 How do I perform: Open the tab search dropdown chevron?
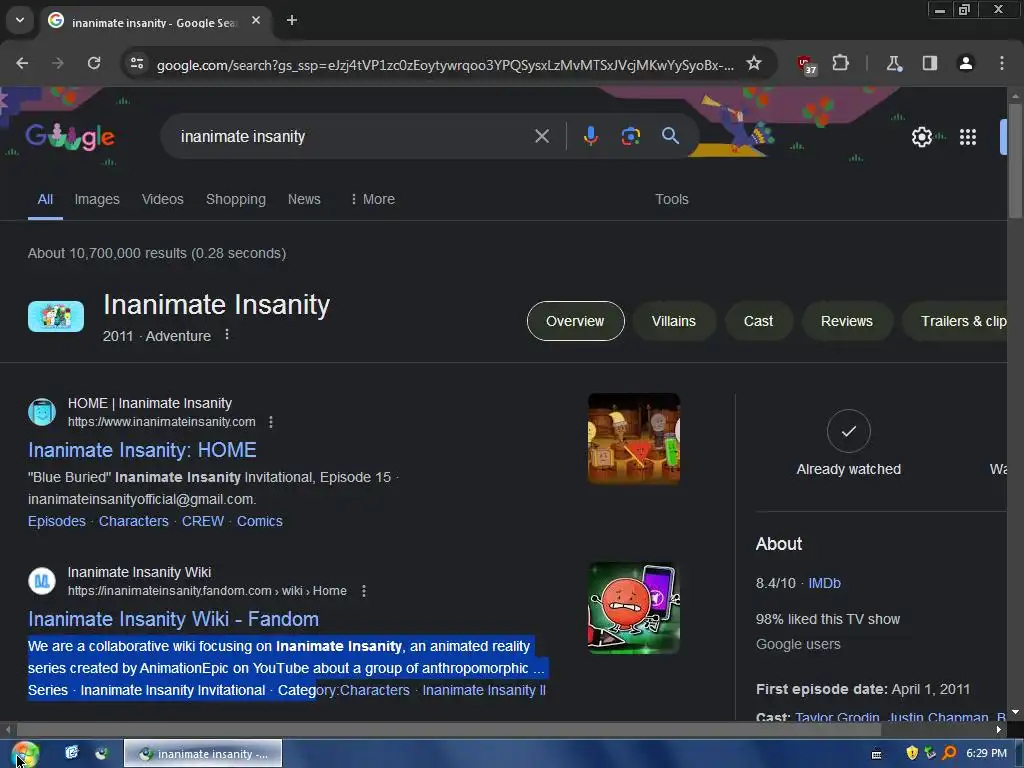tap(20, 20)
